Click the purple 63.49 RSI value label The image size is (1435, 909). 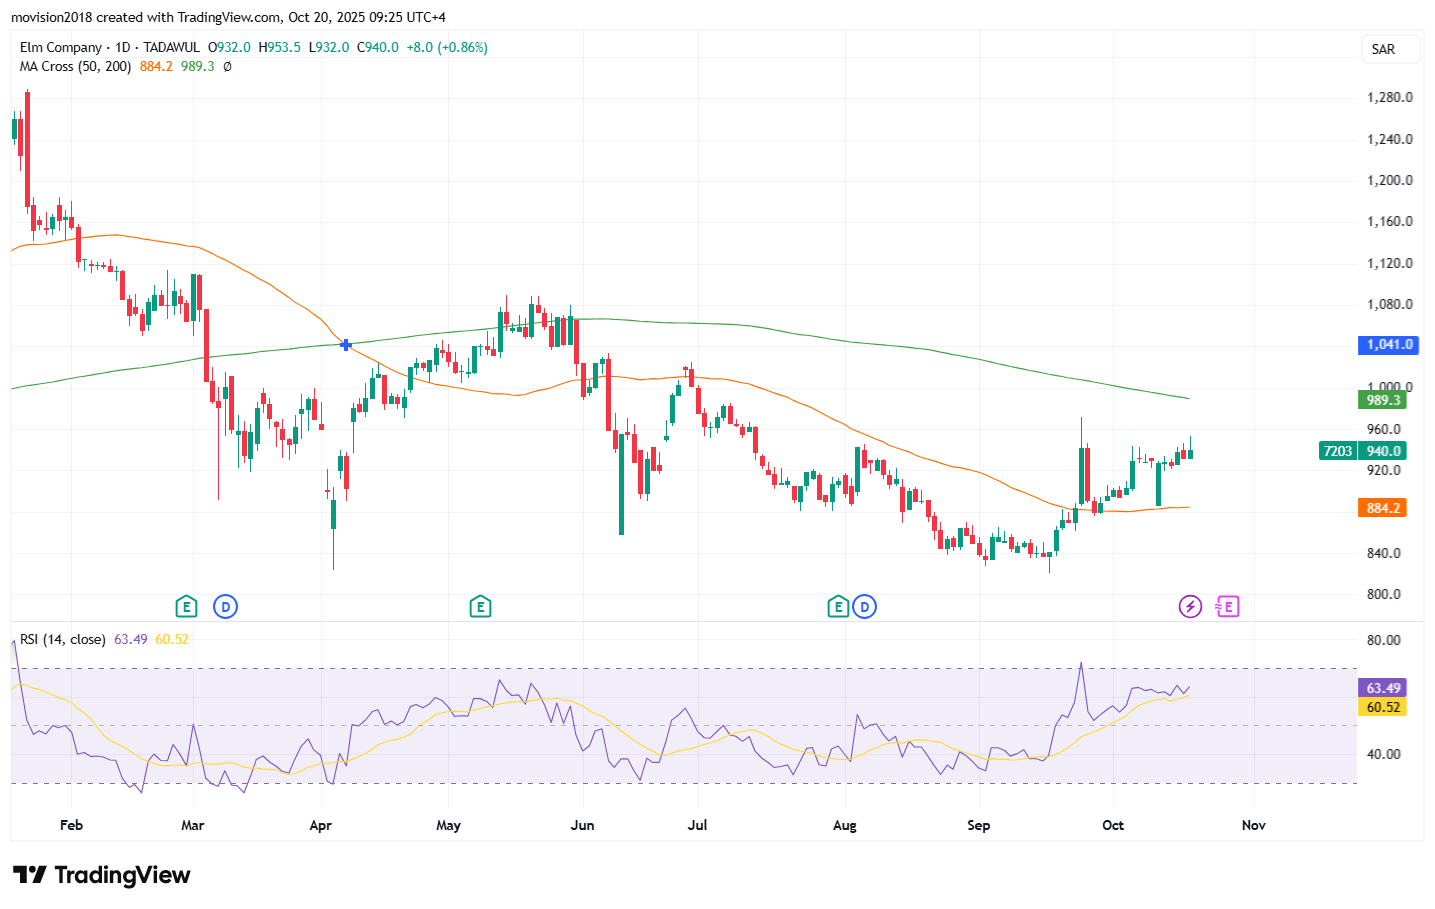(1383, 688)
